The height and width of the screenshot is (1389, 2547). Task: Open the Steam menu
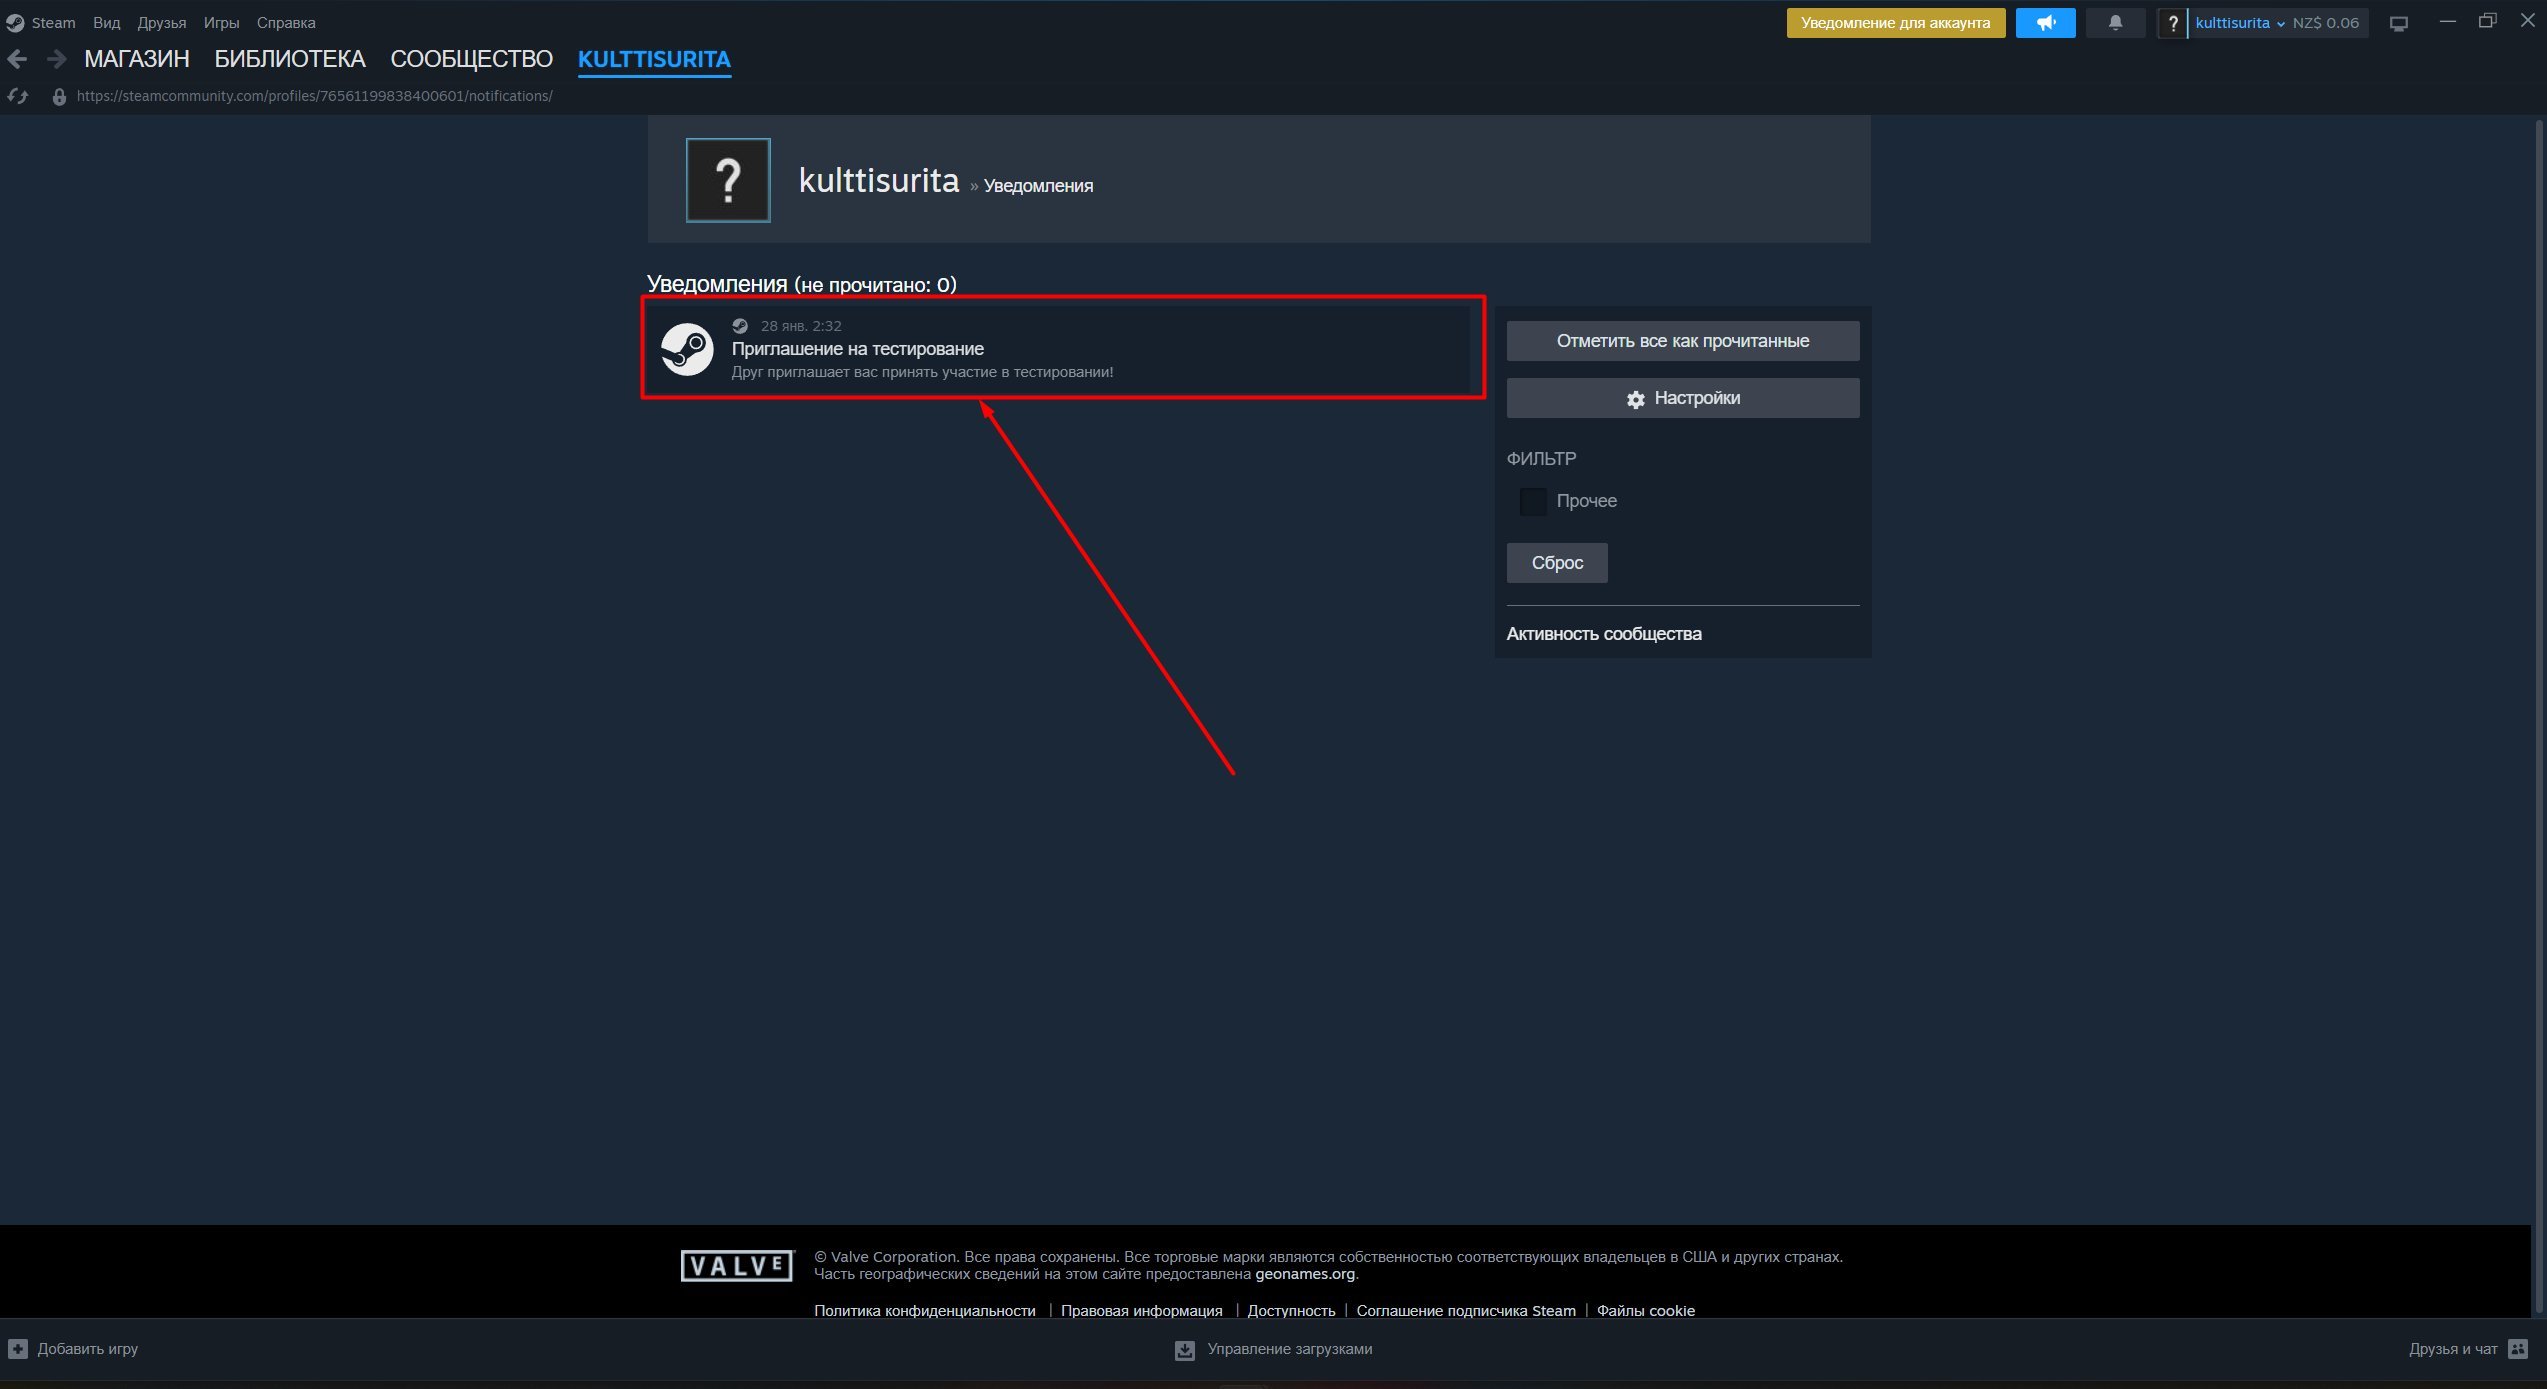[x=53, y=22]
